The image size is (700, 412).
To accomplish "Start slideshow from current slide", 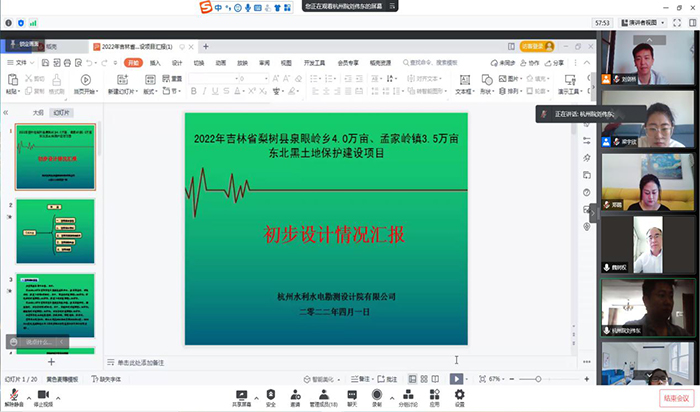I will tap(86, 83).
